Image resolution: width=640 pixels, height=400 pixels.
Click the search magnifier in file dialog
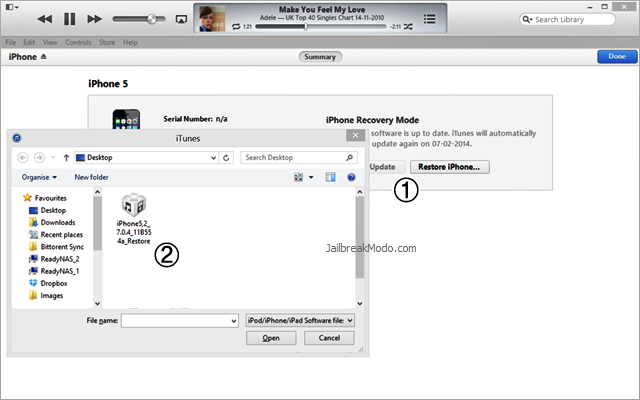pyautogui.click(x=349, y=158)
